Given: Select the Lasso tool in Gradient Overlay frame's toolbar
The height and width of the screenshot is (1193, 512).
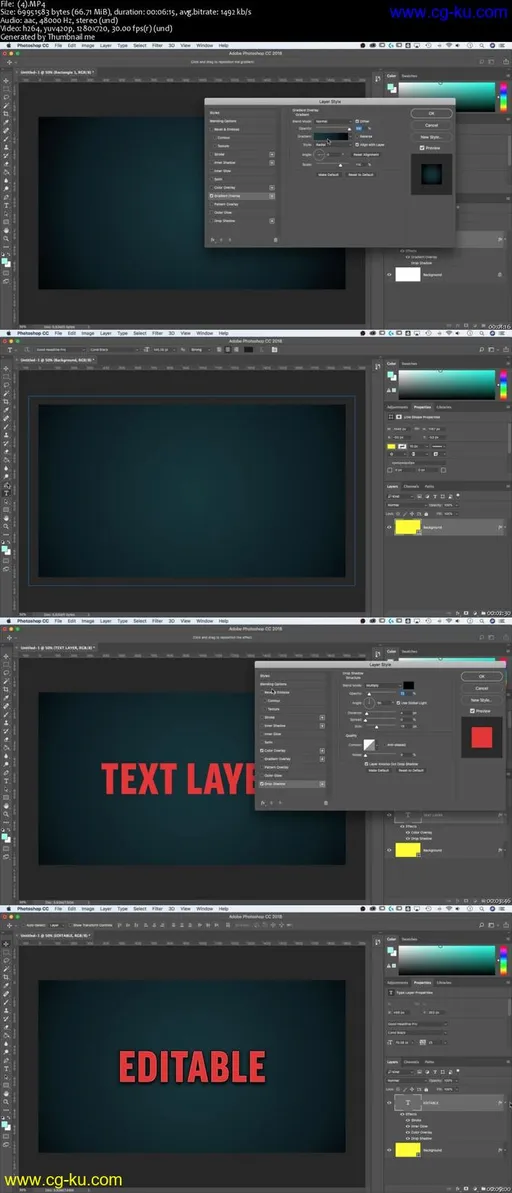Looking at the screenshot, I should click(7, 97).
